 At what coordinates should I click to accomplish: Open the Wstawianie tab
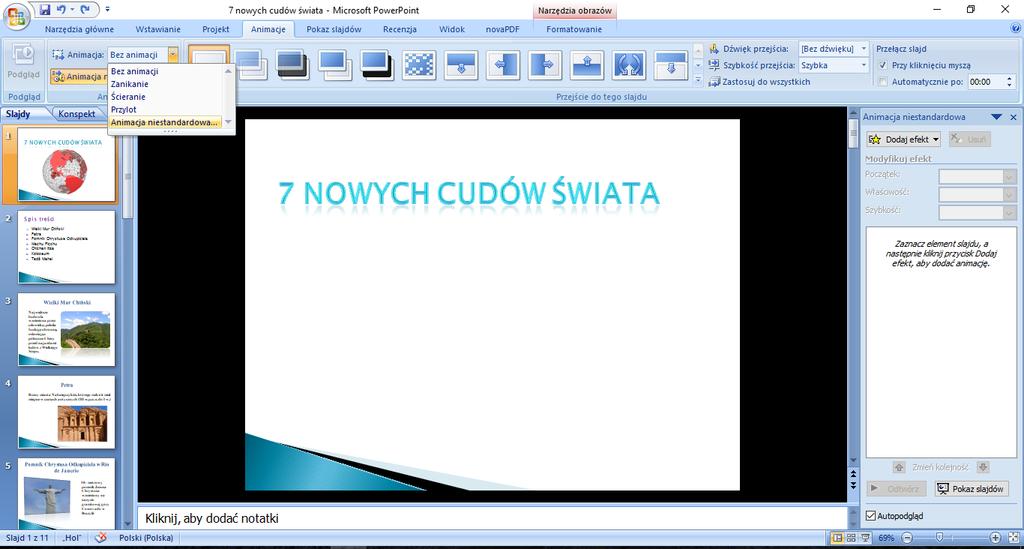click(158, 29)
